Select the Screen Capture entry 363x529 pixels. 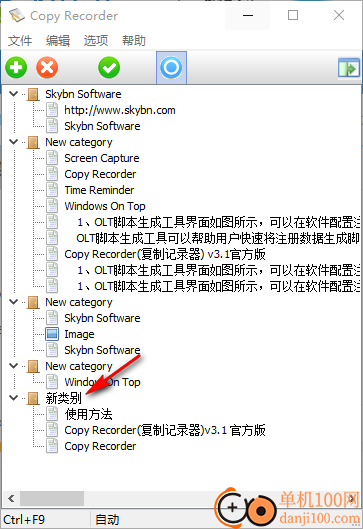[102, 158]
